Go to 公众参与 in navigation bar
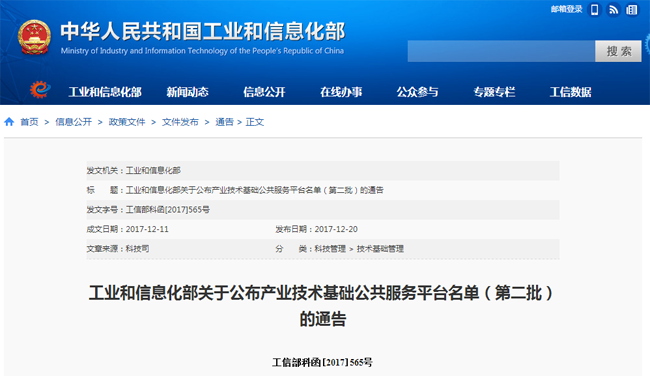This screenshot has height=376, width=650. pyautogui.click(x=417, y=92)
